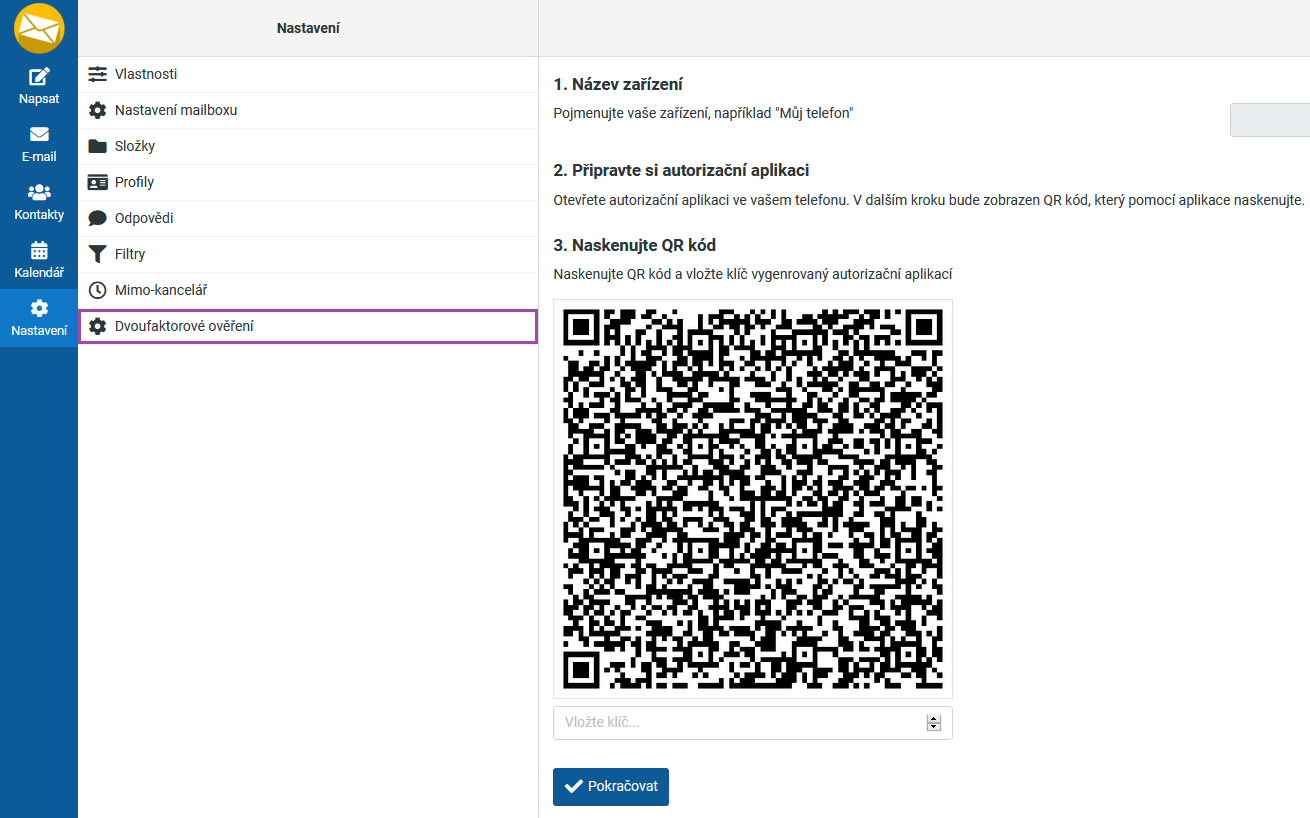Click the Složky folder icon

[x=97, y=146]
